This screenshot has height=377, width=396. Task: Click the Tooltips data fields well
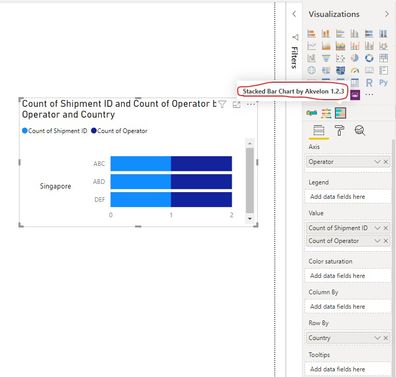point(348,369)
